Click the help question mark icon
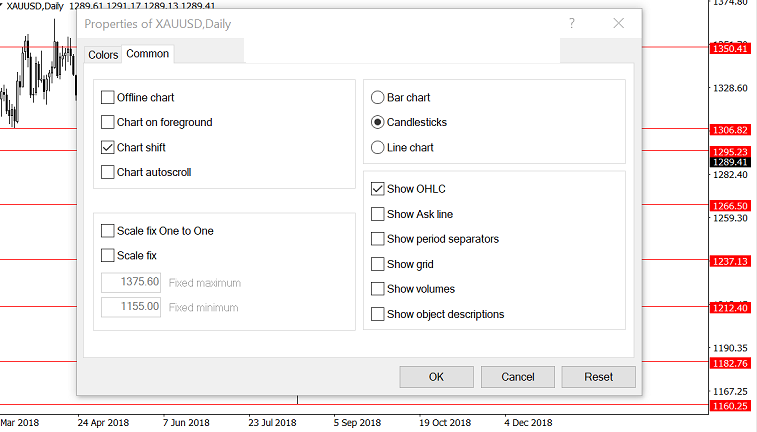757x432 pixels. point(572,23)
